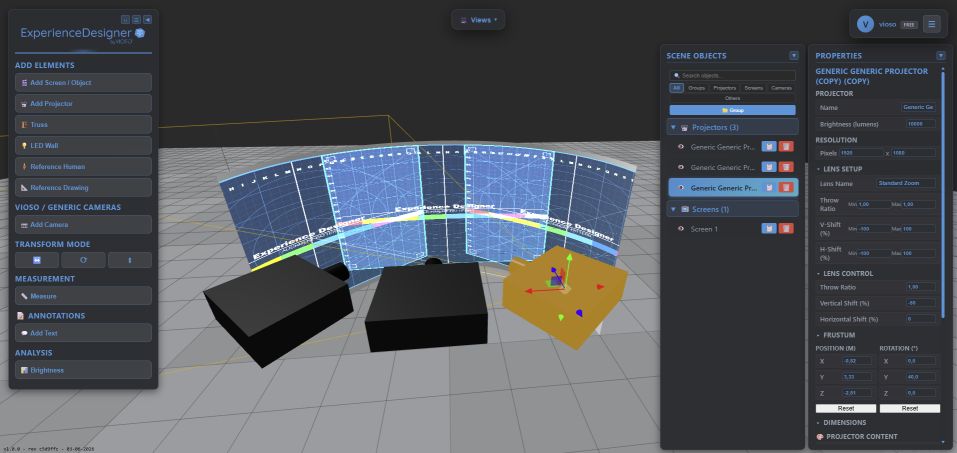957x453 pixels.
Task: Delete the second projector with red trash icon
Action: [x=786, y=167]
